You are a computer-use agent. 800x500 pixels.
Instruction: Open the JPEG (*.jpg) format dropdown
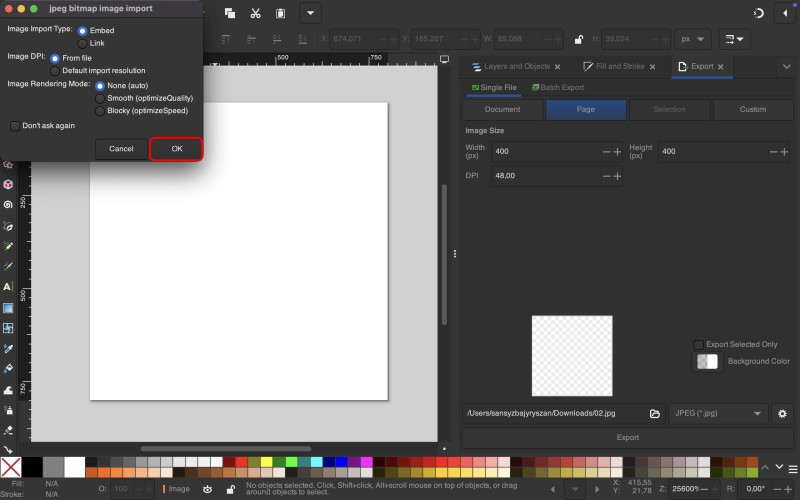click(x=717, y=414)
